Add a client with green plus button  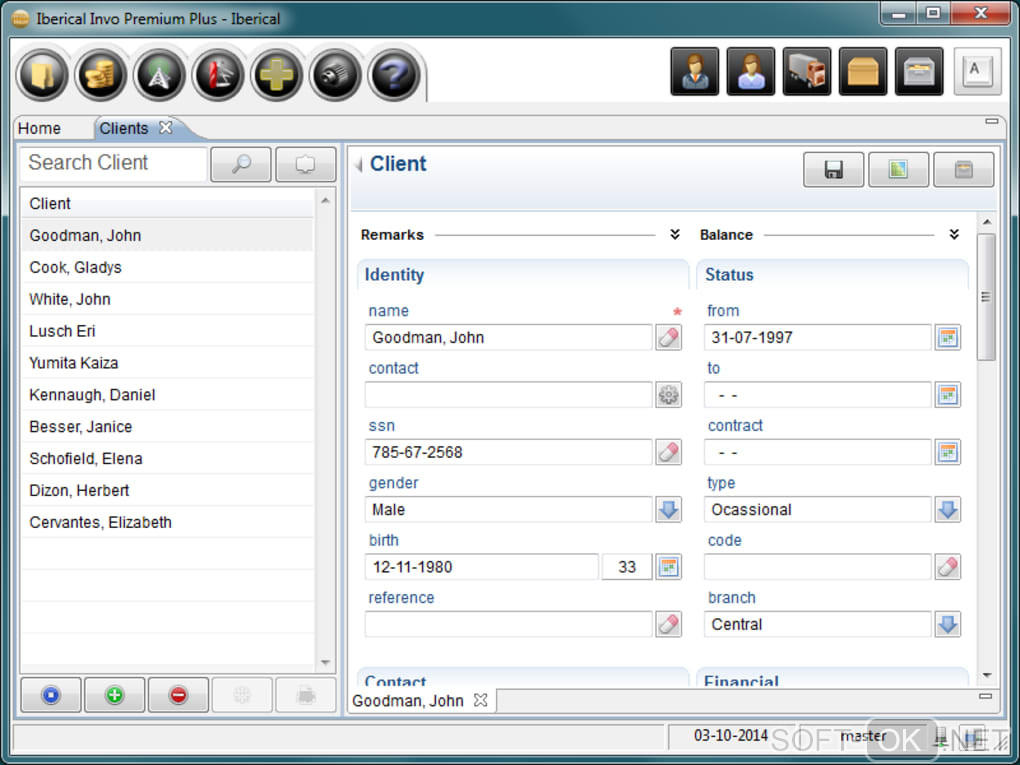pyautogui.click(x=114, y=695)
